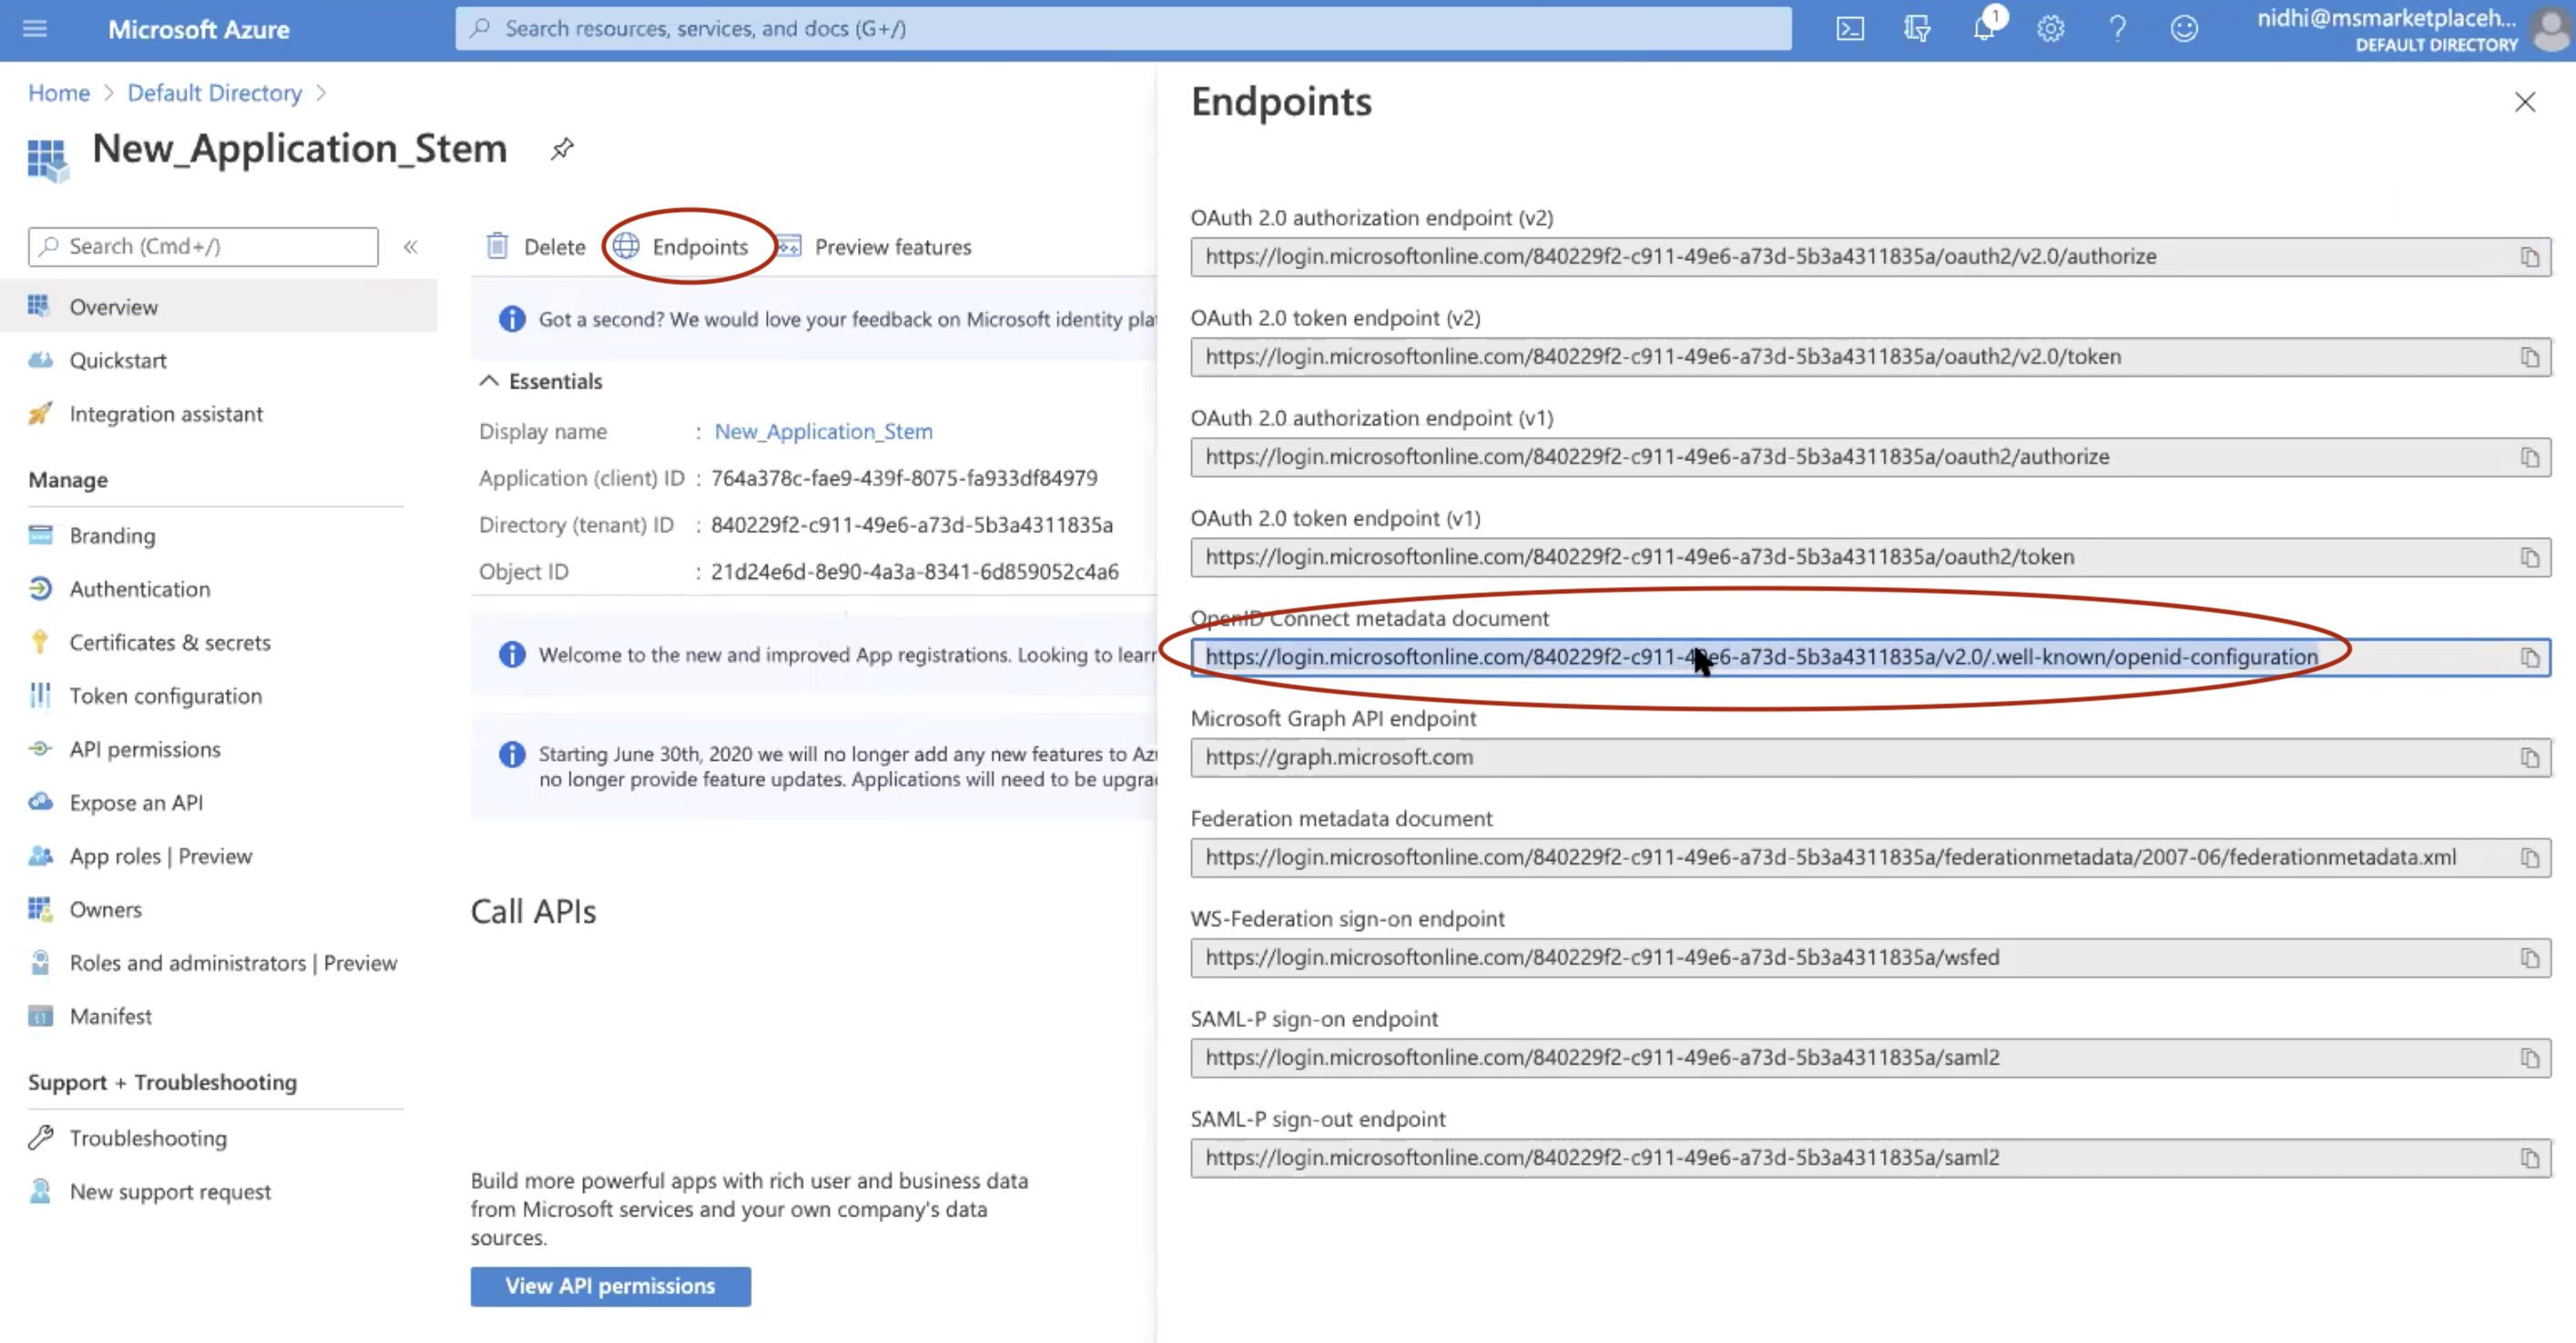Open Cloud Shell from top bar
Viewport: 2576px width, 1343px height.
tap(1850, 28)
